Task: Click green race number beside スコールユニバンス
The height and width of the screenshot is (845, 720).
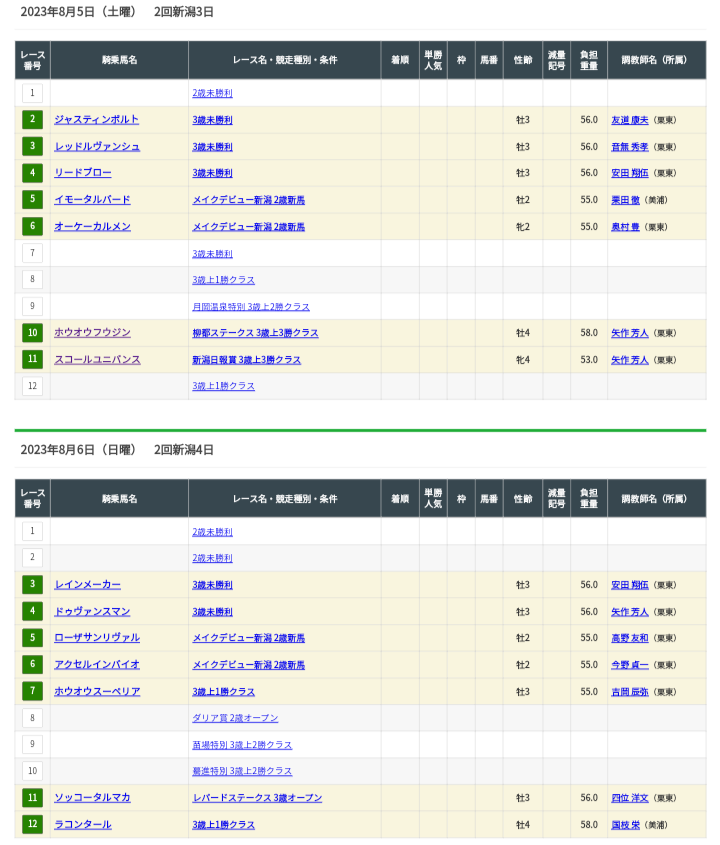Action: point(32,359)
